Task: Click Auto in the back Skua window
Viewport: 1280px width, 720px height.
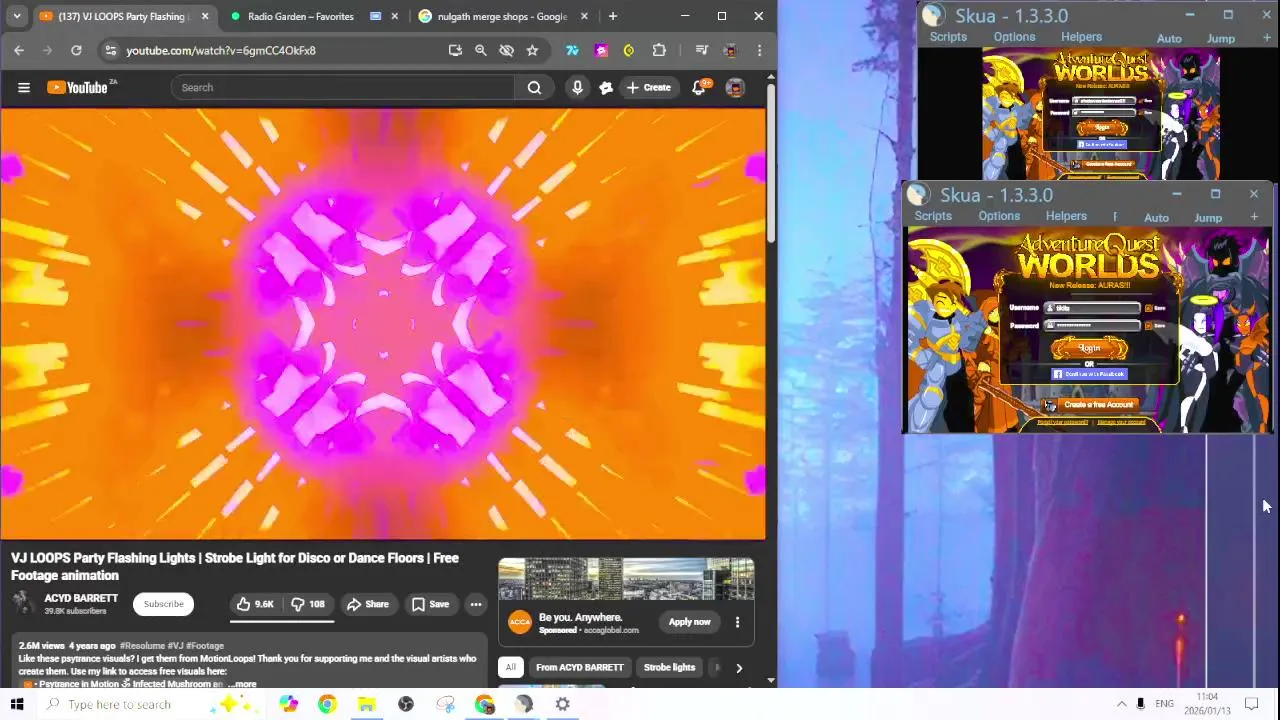Action: [1169, 39]
